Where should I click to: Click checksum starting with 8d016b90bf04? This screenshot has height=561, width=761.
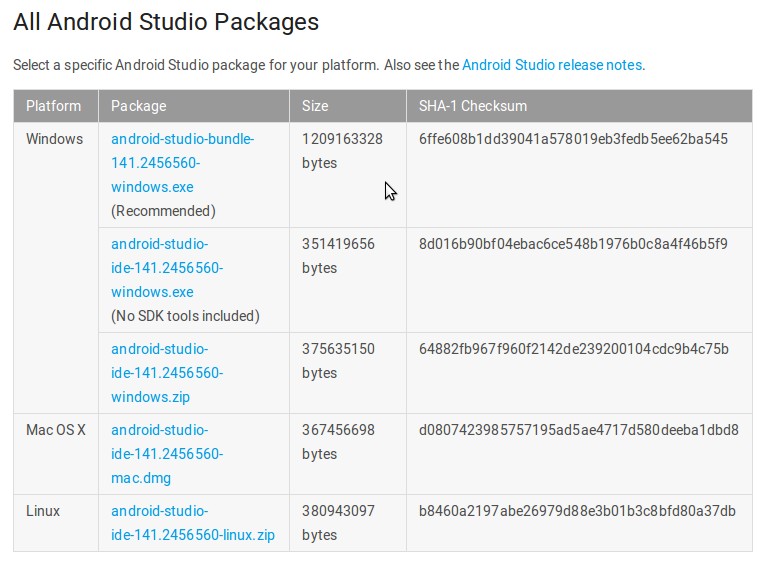[573, 244]
